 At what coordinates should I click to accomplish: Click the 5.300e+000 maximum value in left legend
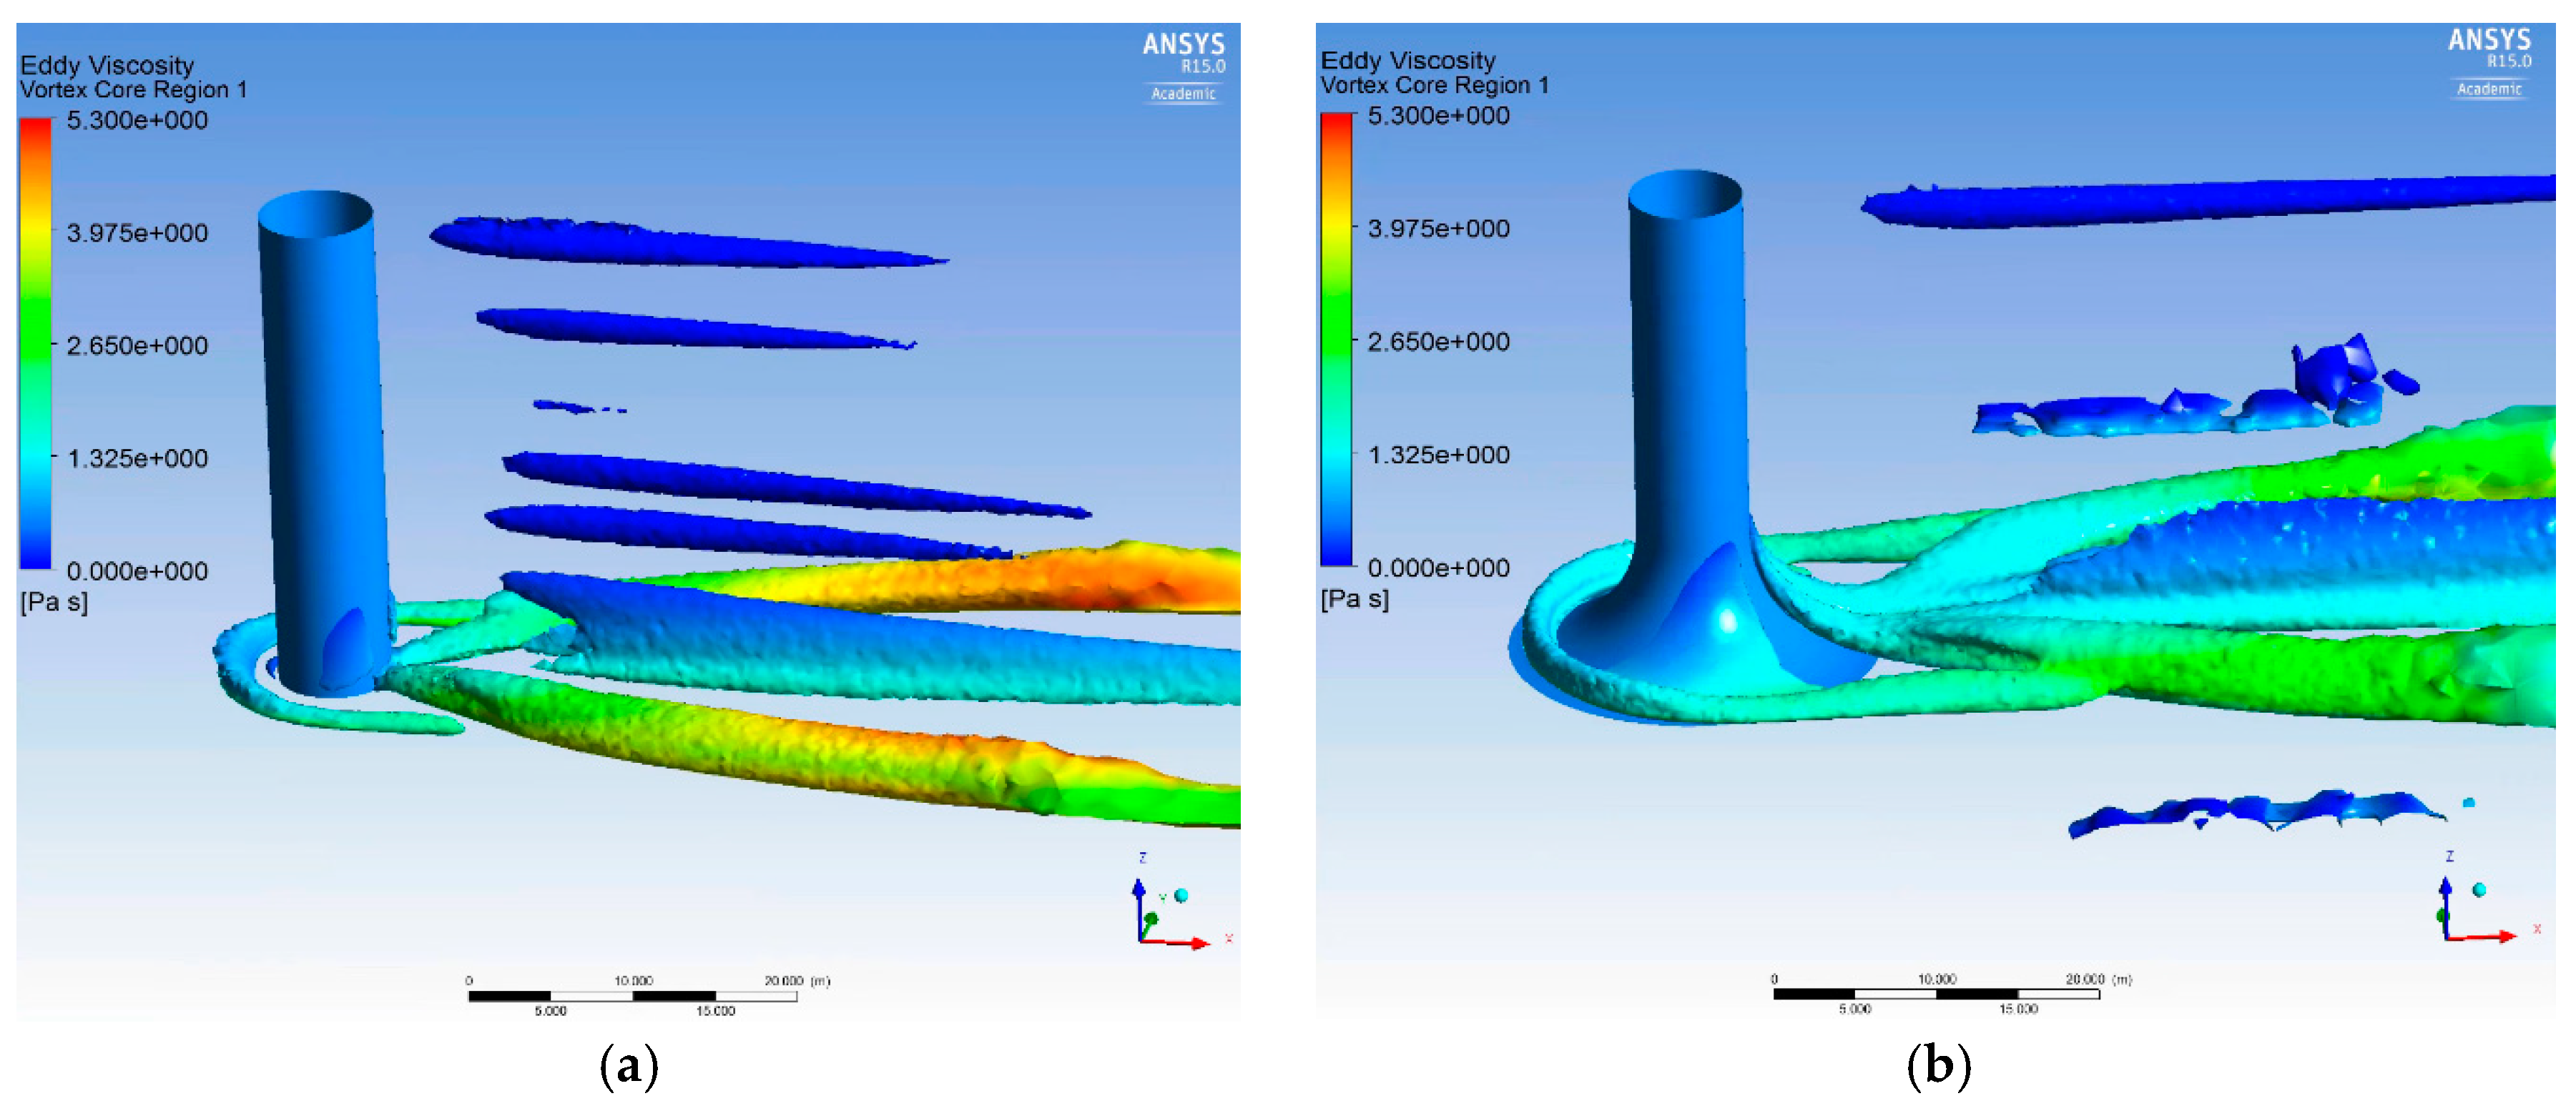click(137, 120)
